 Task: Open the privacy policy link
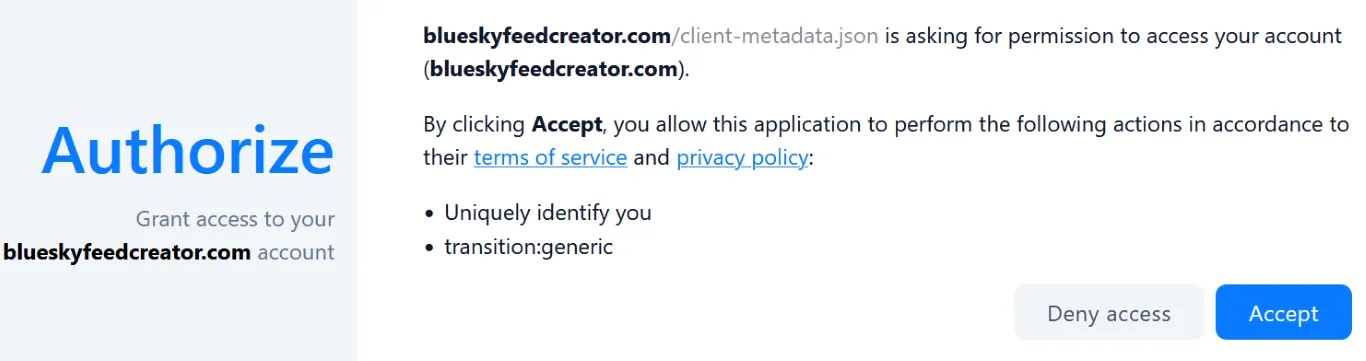(742, 158)
